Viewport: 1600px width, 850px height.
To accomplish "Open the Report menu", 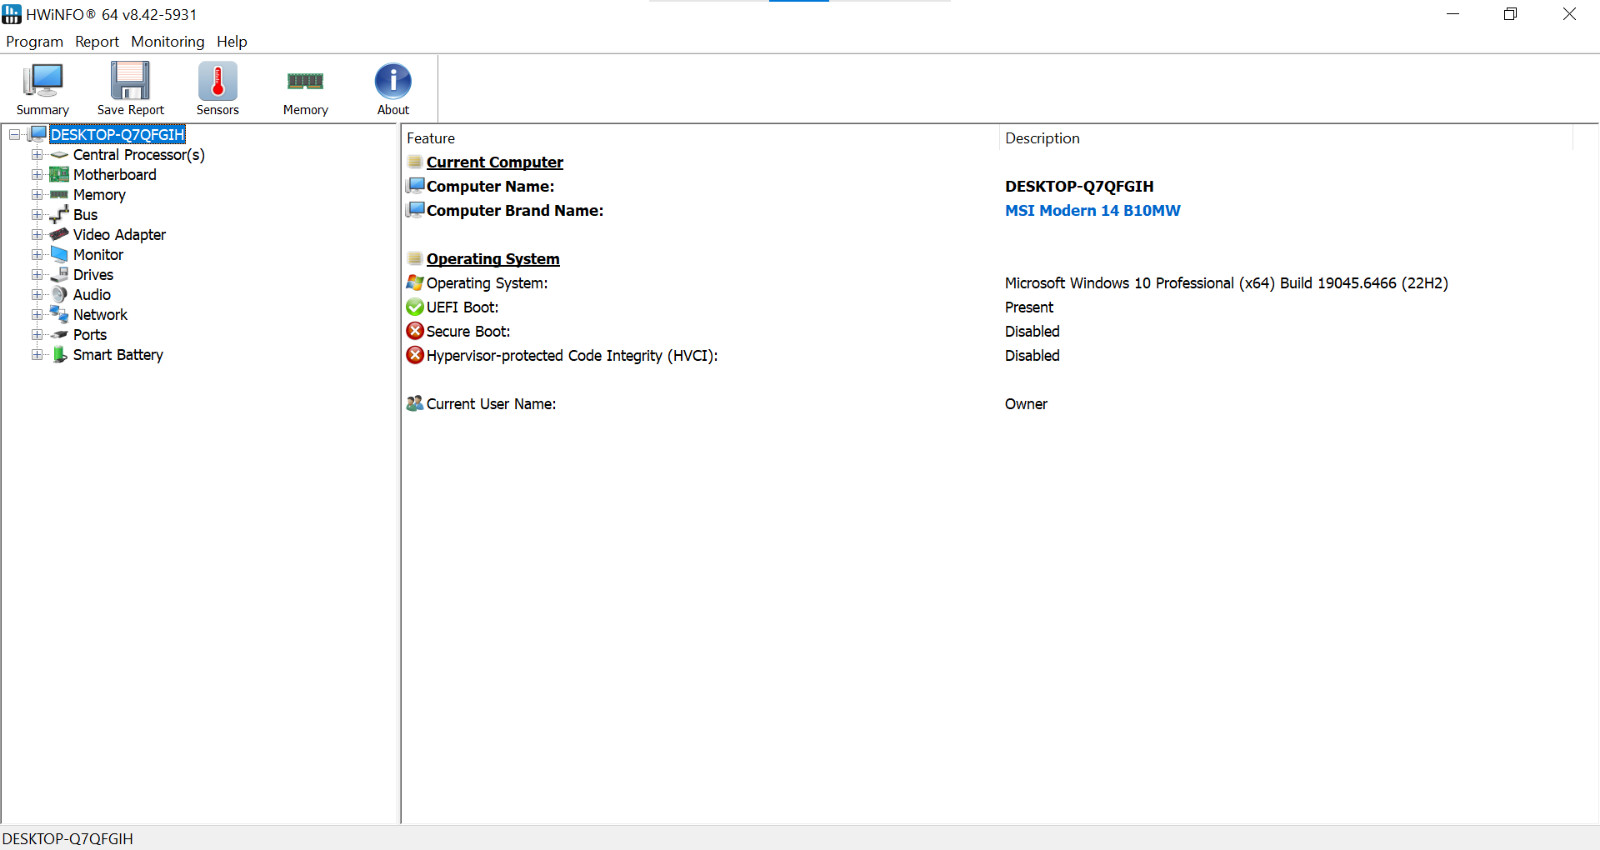I will (x=97, y=42).
